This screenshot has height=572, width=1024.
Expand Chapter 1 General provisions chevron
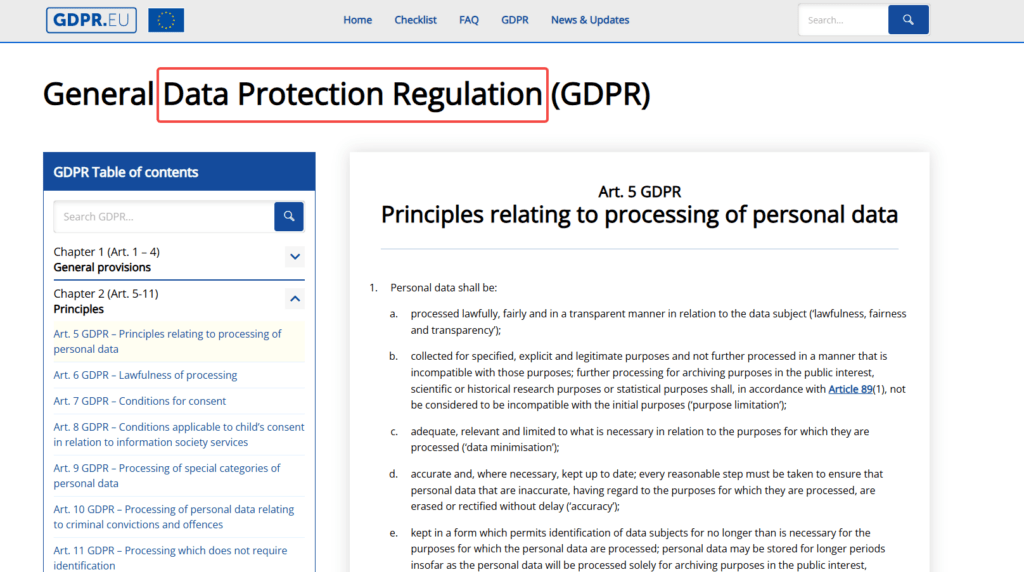click(x=295, y=257)
